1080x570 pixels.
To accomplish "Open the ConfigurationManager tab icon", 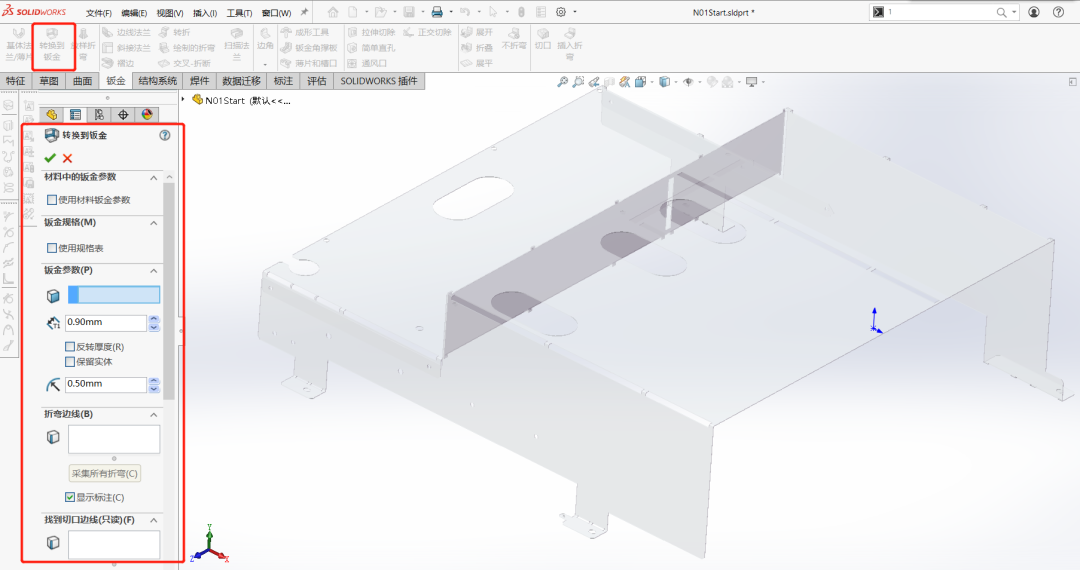I will pos(99,114).
